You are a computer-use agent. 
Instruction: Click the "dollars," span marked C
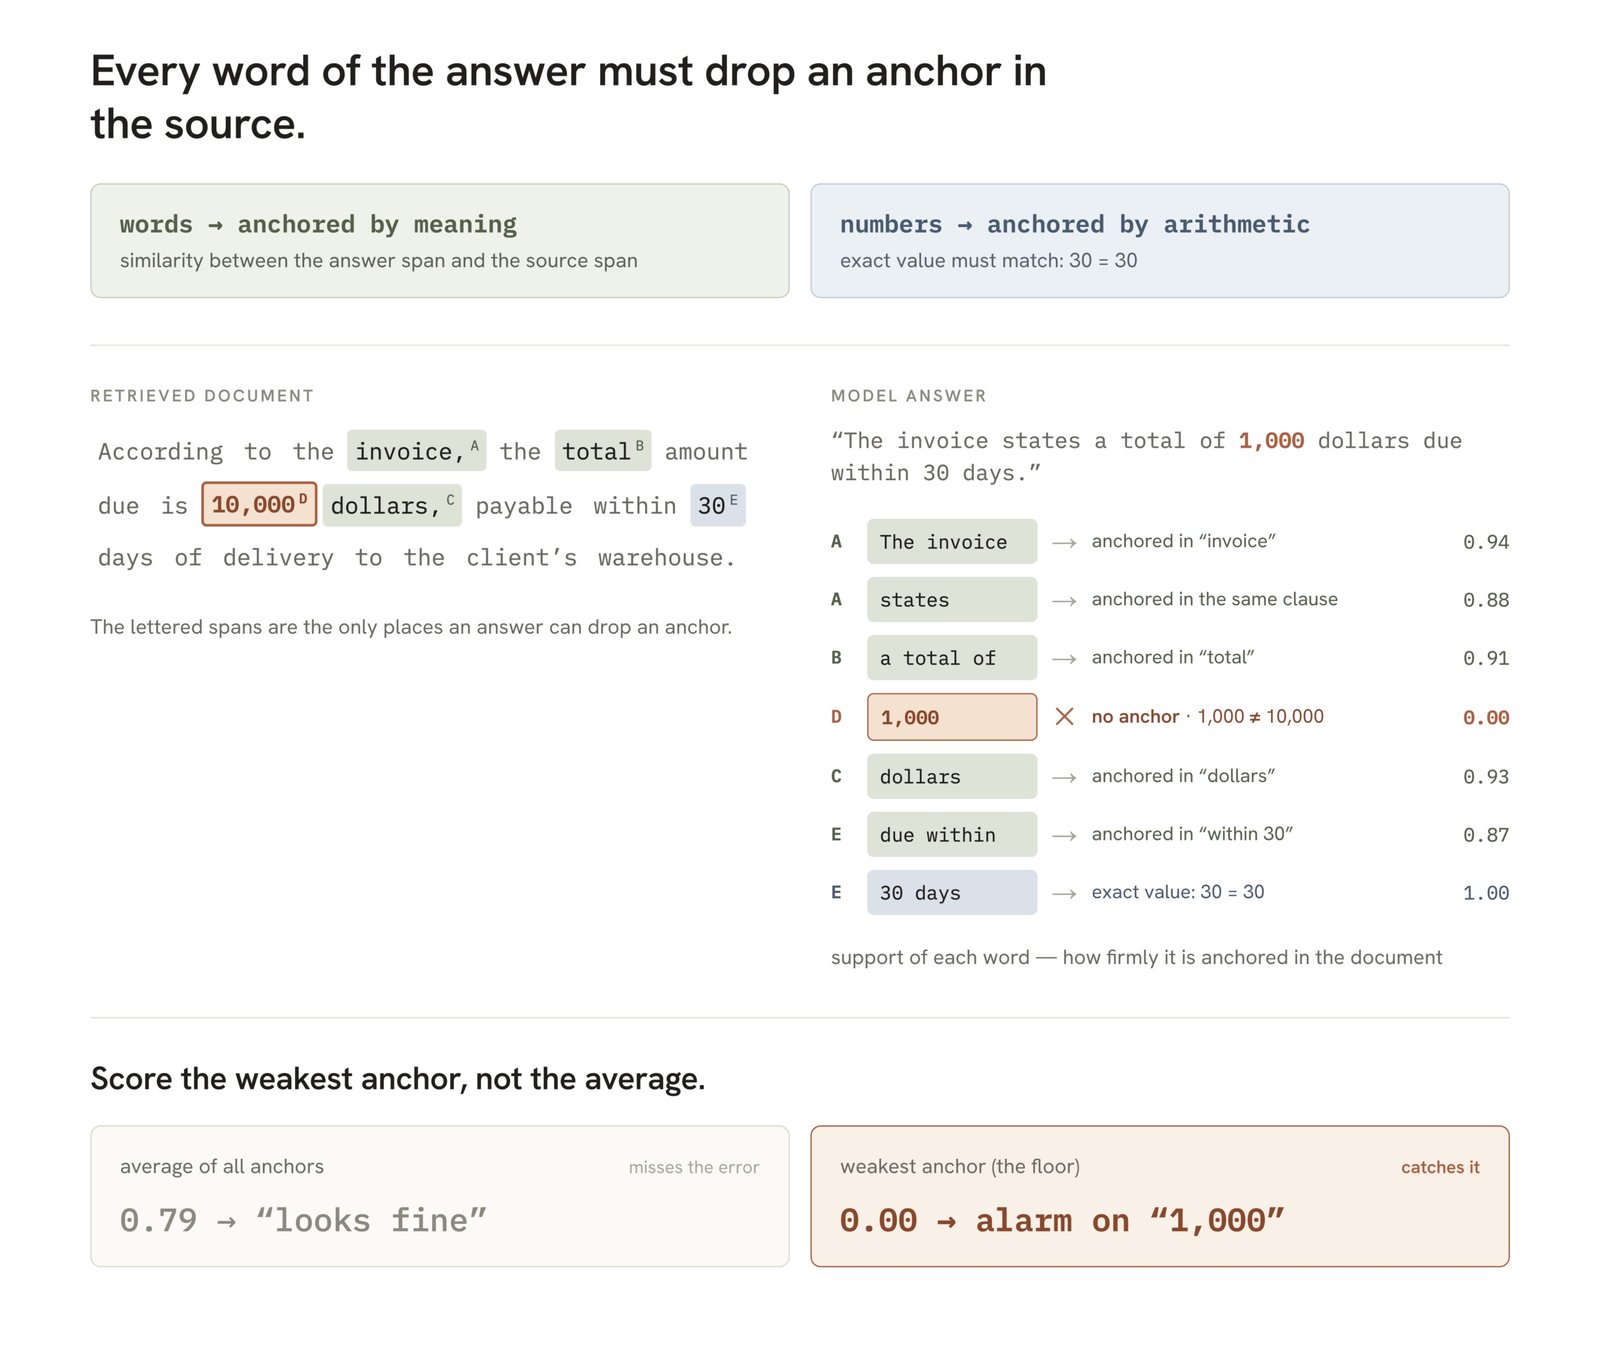point(392,505)
